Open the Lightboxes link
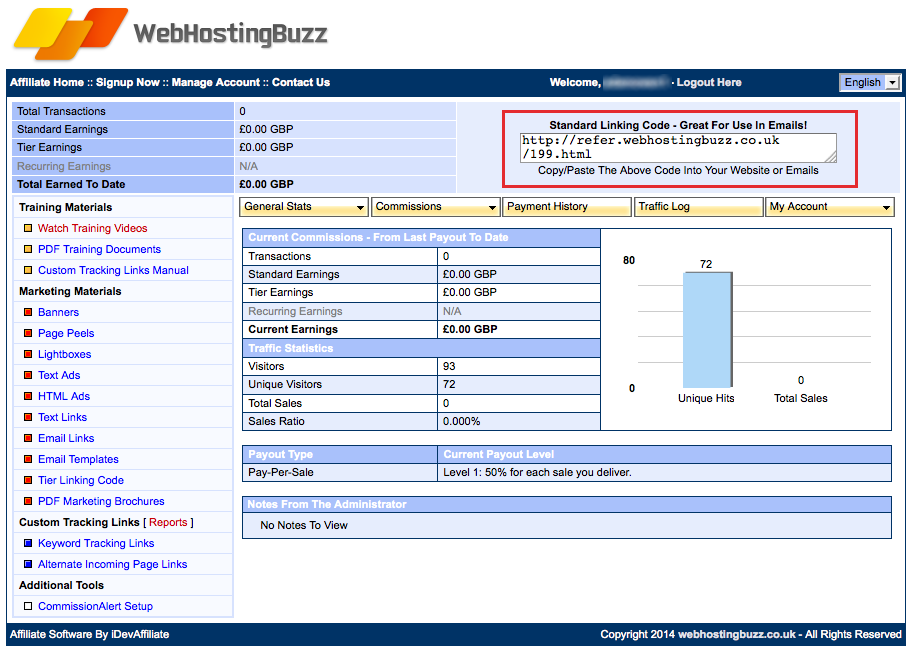Image resolution: width=911 pixels, height=652 pixels. [x=64, y=354]
